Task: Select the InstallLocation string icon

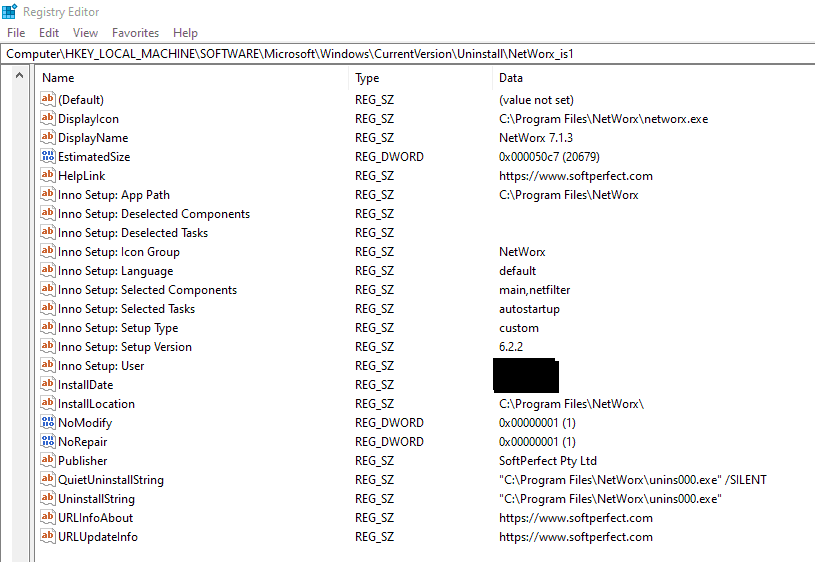Action: tap(47, 403)
